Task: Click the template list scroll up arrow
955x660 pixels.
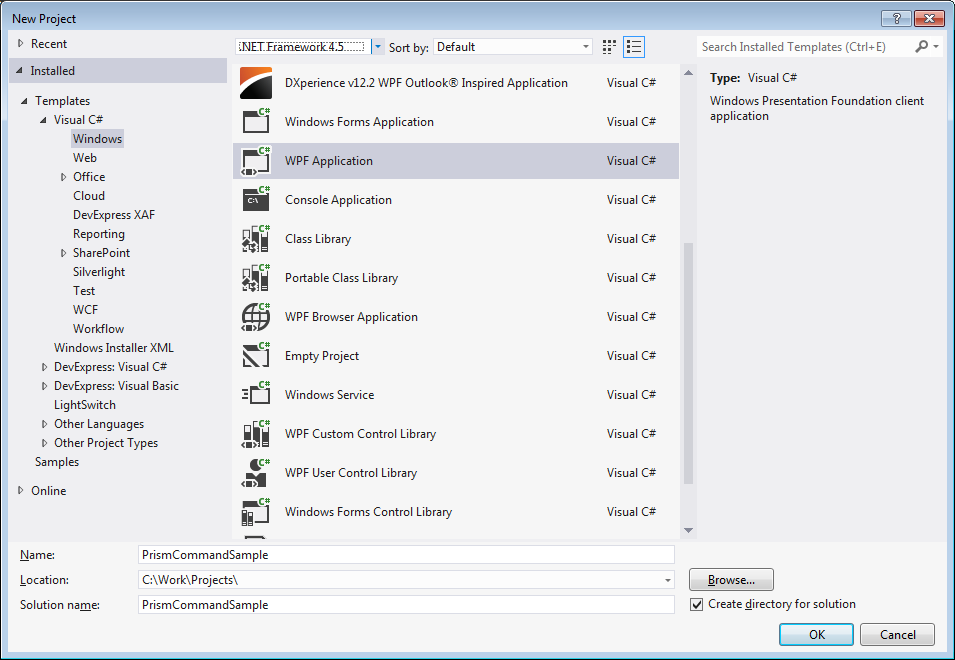Action: (689, 72)
